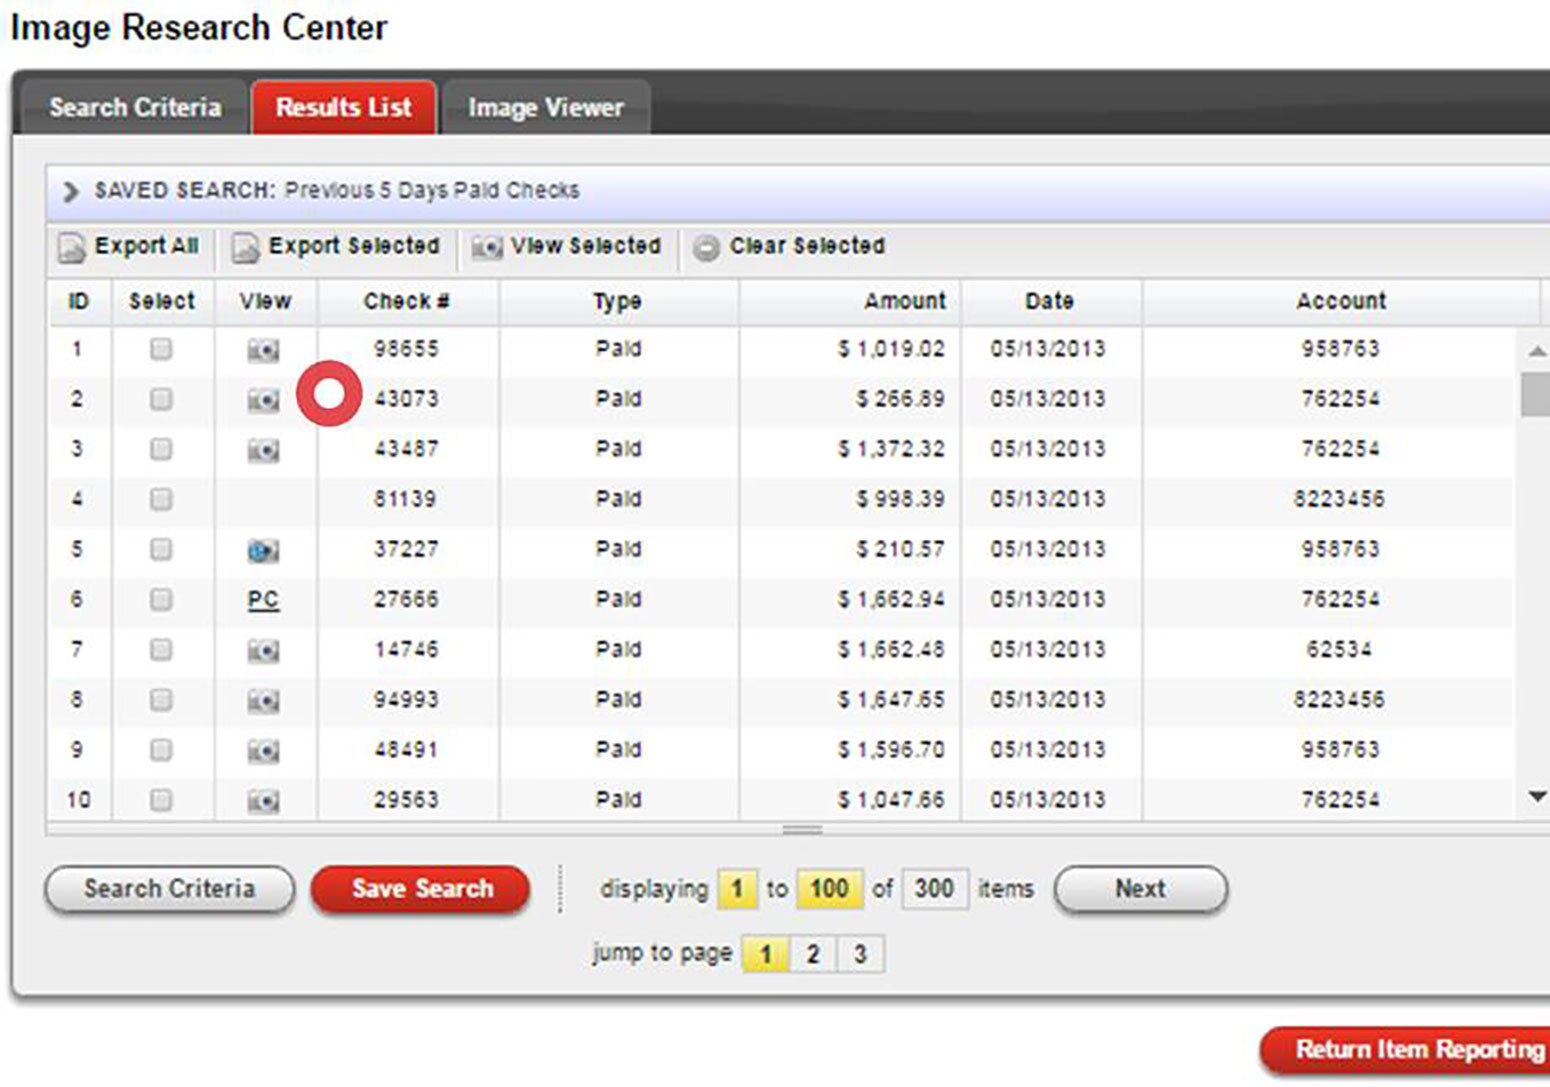View the image for check 43487

tap(264, 449)
